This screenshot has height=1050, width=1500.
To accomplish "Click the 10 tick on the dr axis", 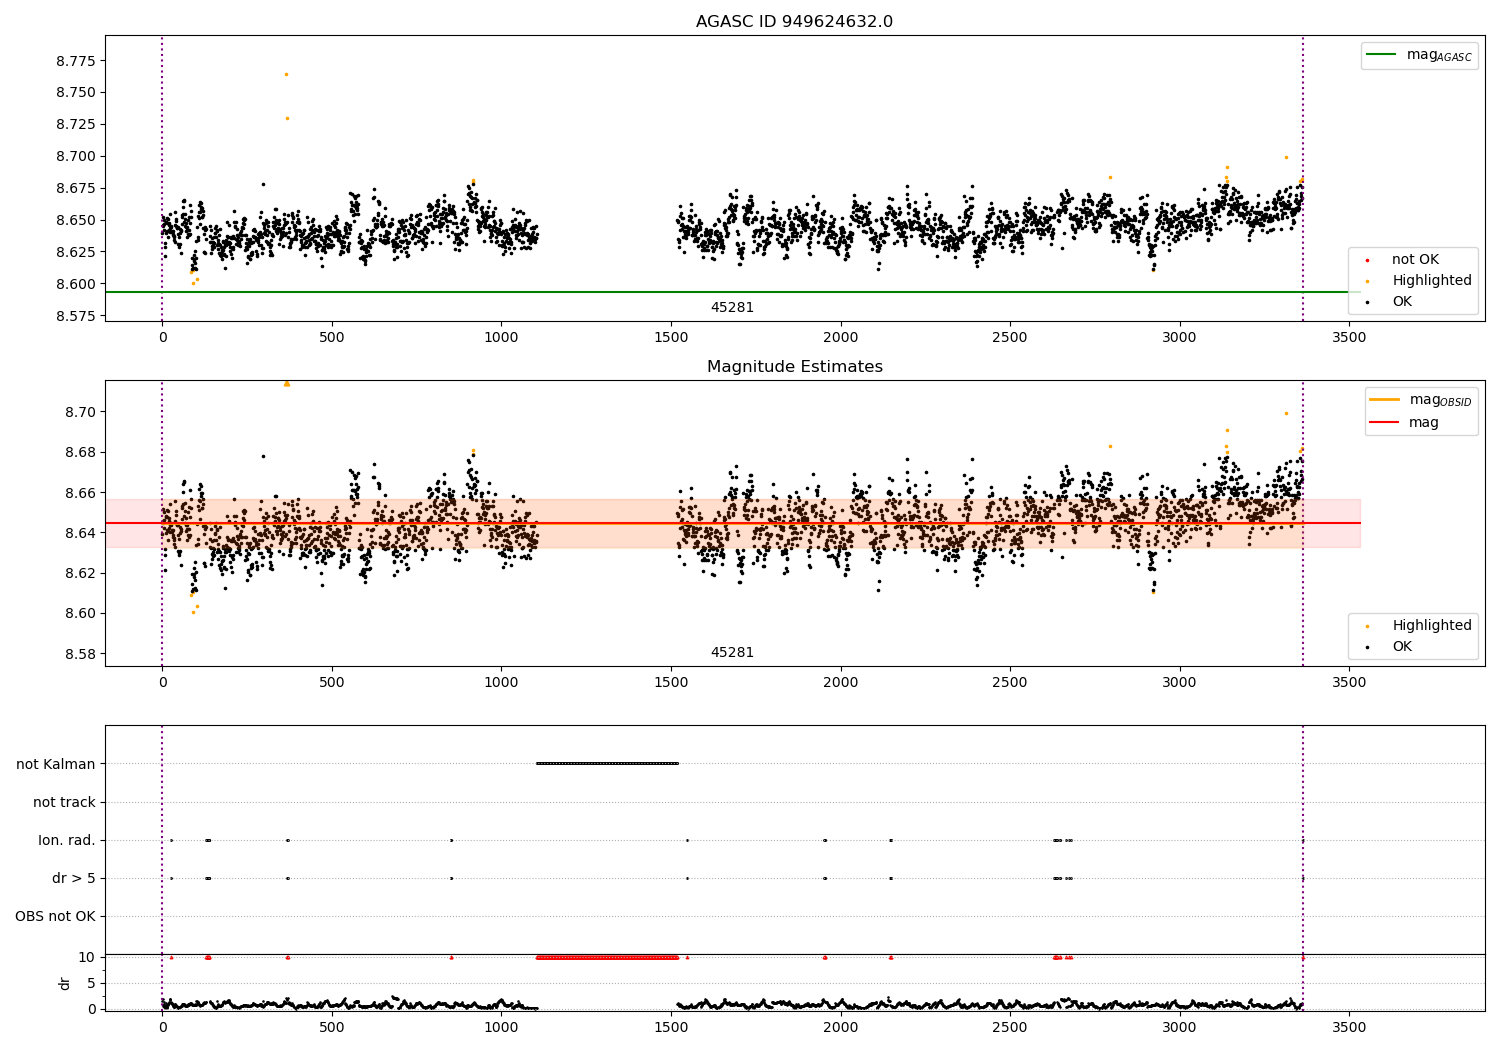I will [x=88, y=958].
